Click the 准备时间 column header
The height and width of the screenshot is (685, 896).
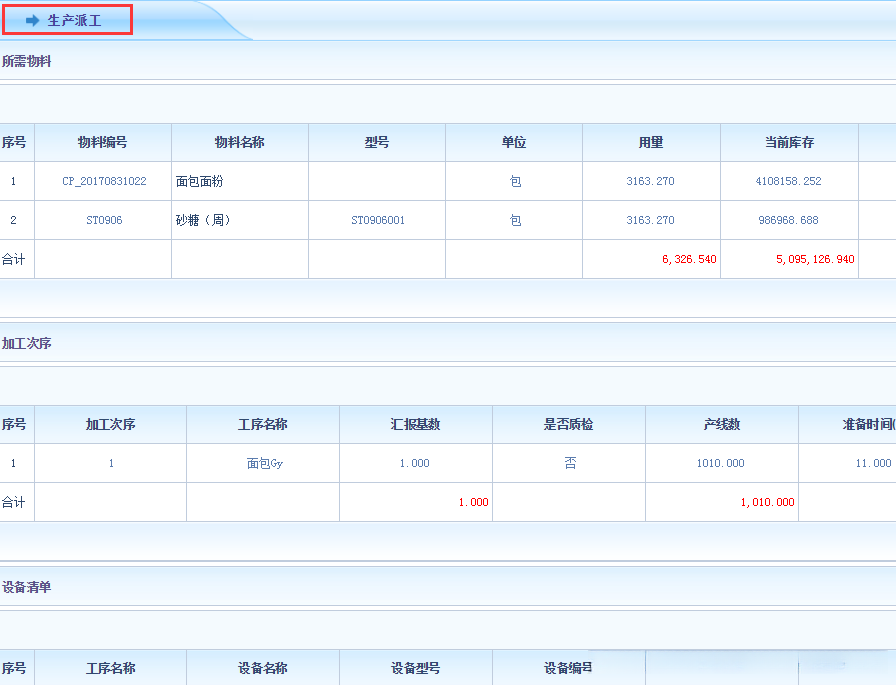pos(847,424)
